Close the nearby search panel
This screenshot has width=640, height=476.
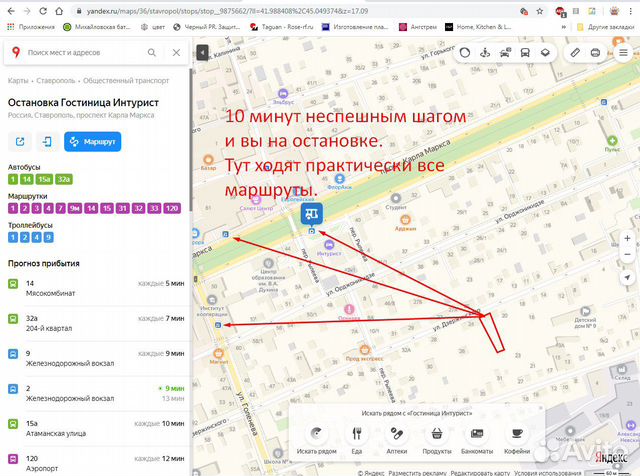(x=541, y=408)
